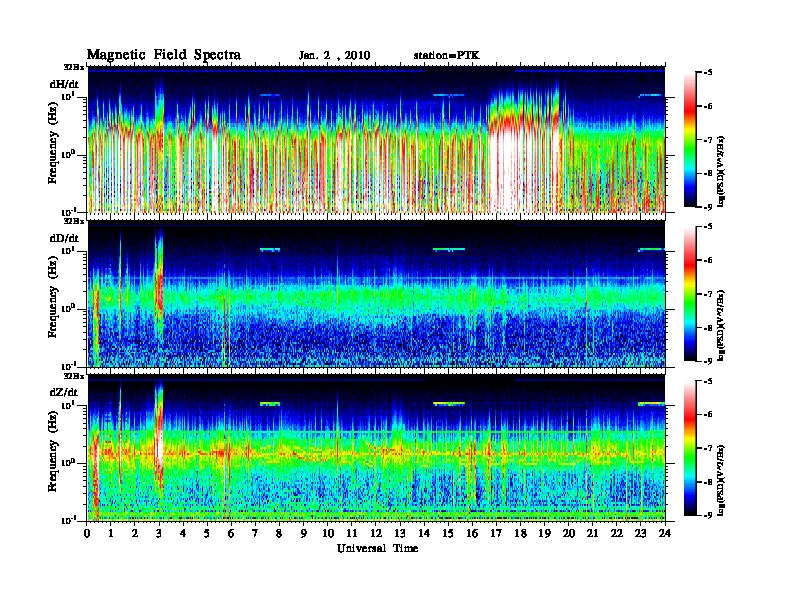
Task: Click the 10^0 tick label on dD/dt frequency axis
Action: [69, 308]
